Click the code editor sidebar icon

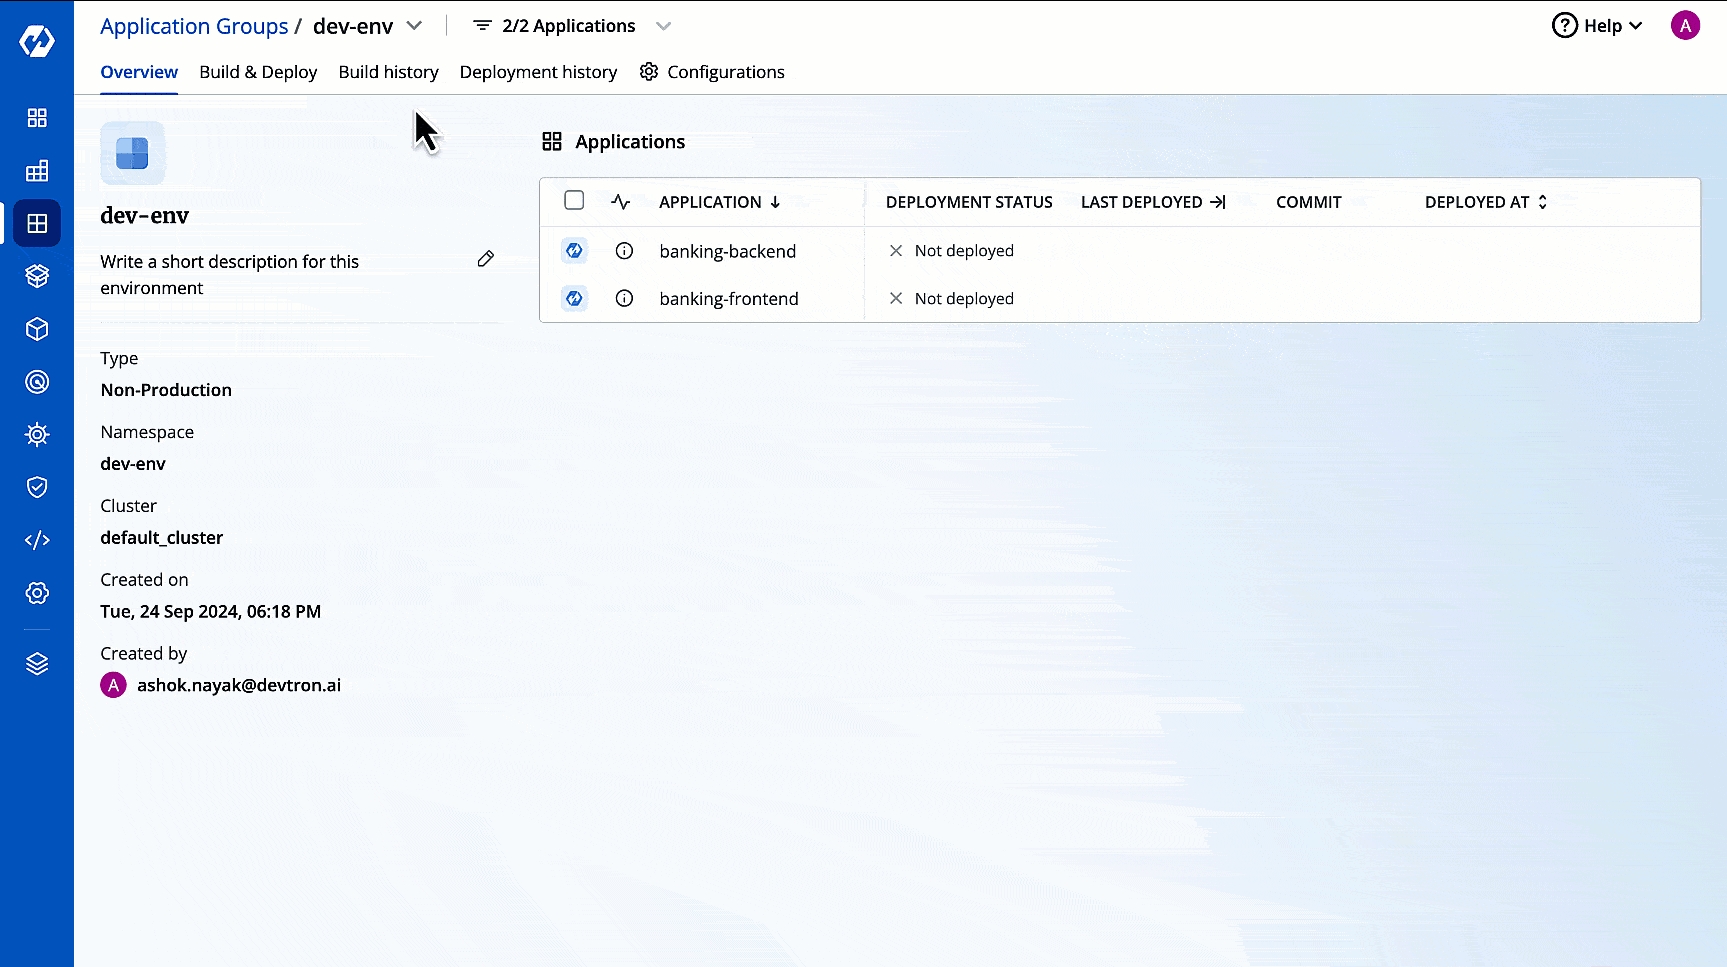coord(37,540)
